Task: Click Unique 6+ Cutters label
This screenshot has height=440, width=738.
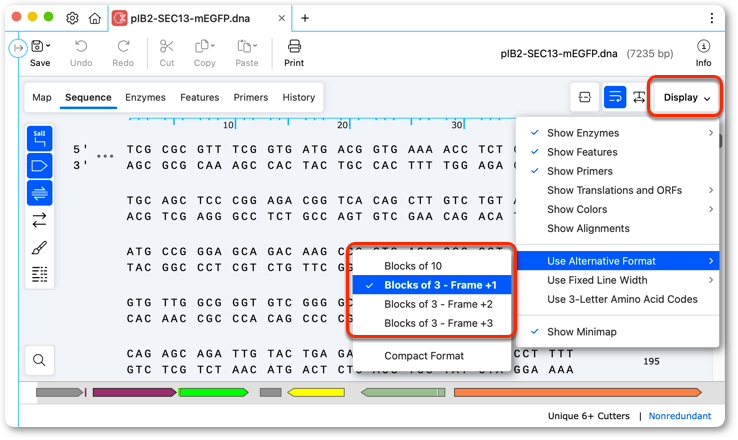Action: coord(588,416)
